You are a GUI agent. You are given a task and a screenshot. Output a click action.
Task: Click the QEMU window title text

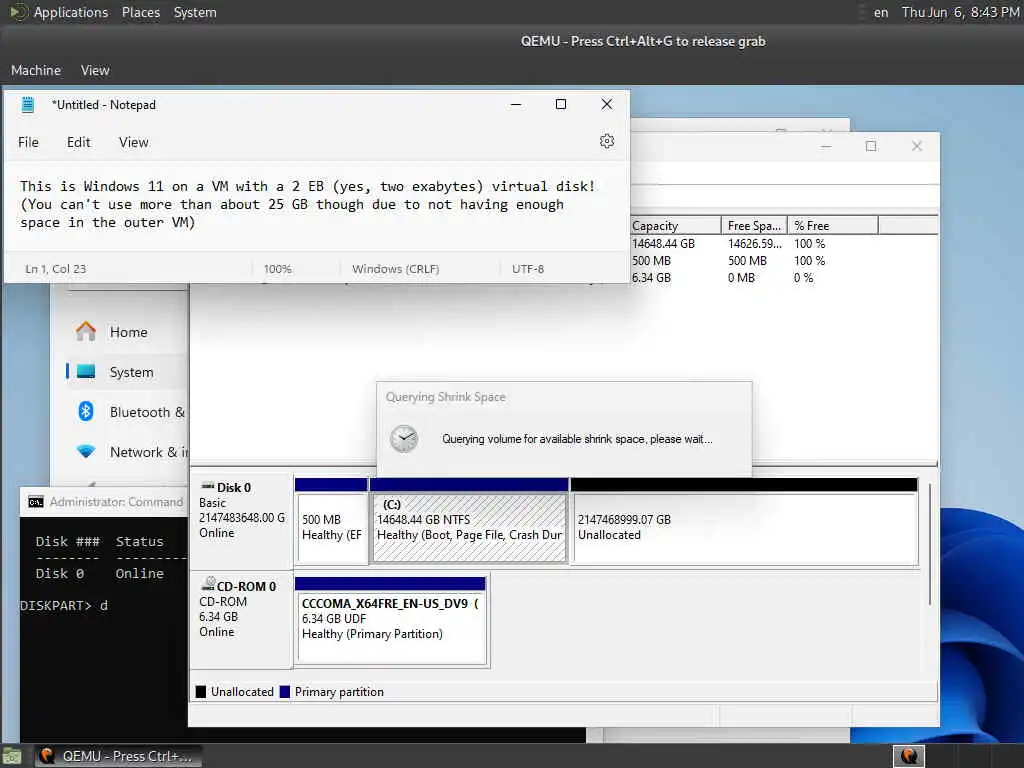tap(643, 41)
